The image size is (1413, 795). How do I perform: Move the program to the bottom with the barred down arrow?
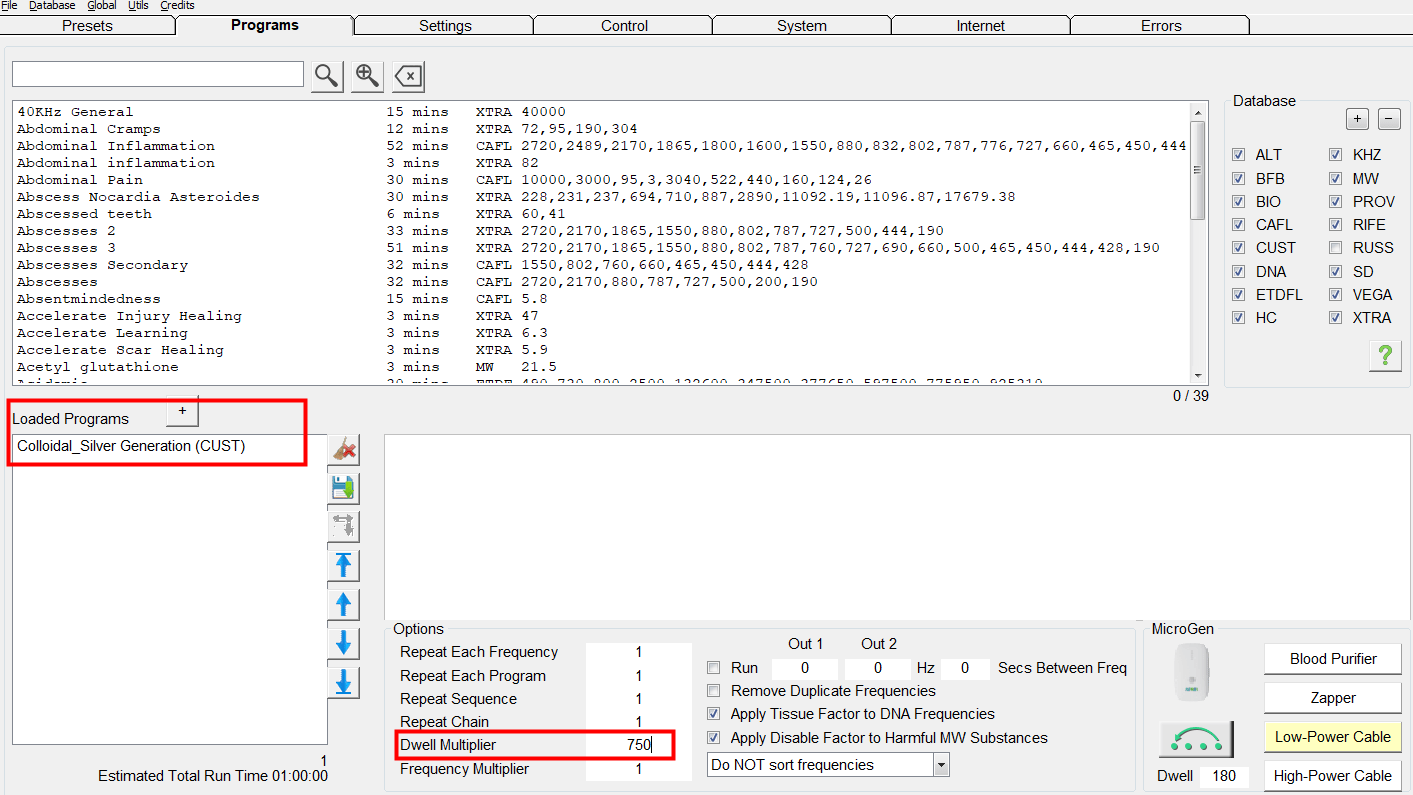point(344,682)
